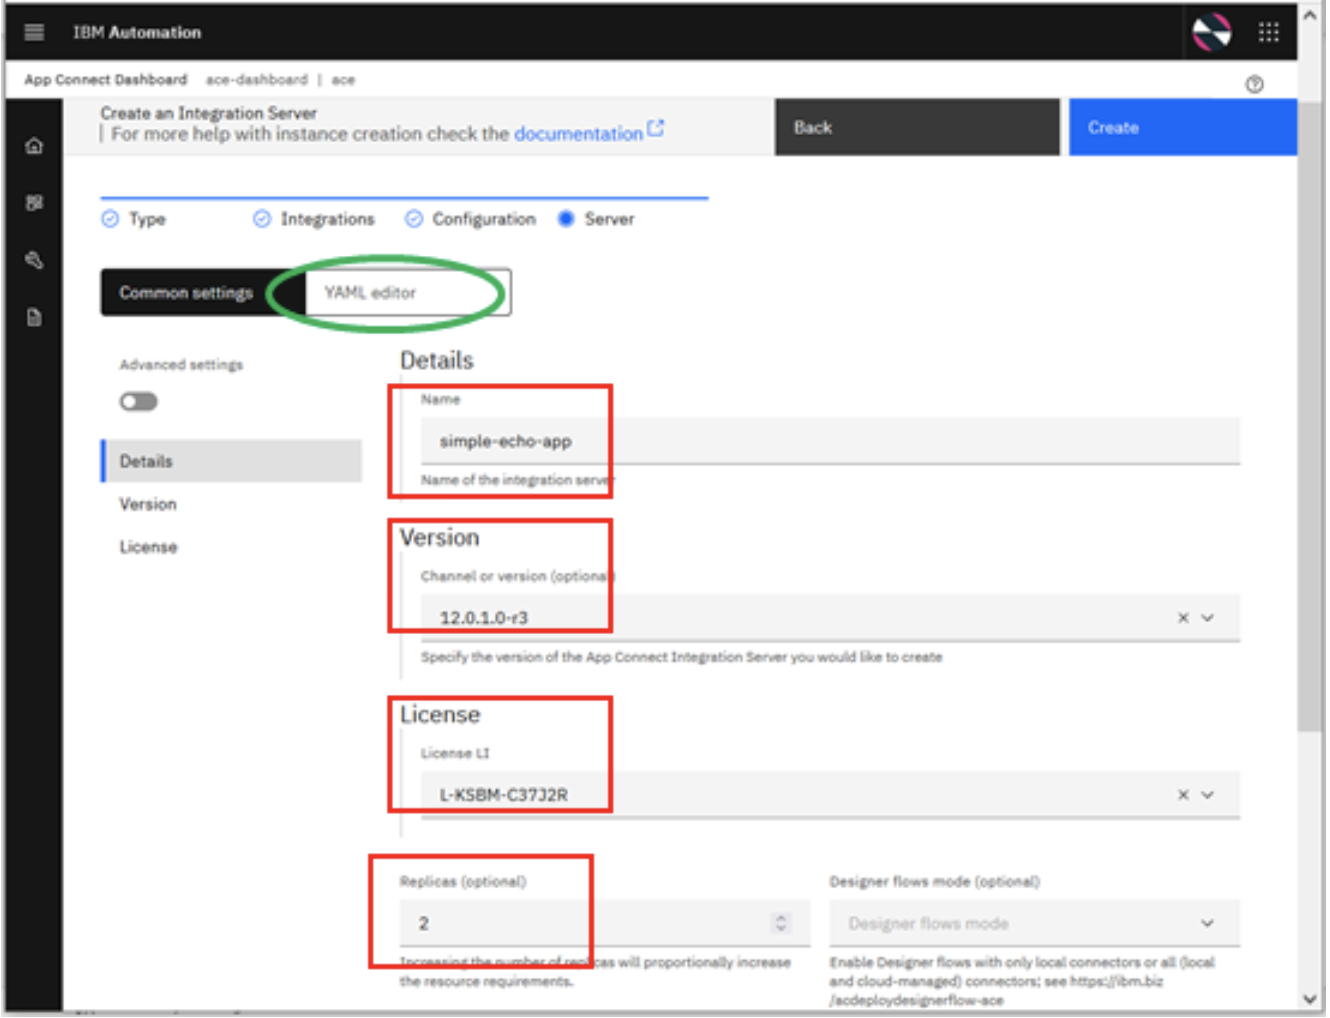Click App Connect Dashboard breadcrumb
Image resolution: width=1330 pixels, height=1018 pixels.
[105, 80]
